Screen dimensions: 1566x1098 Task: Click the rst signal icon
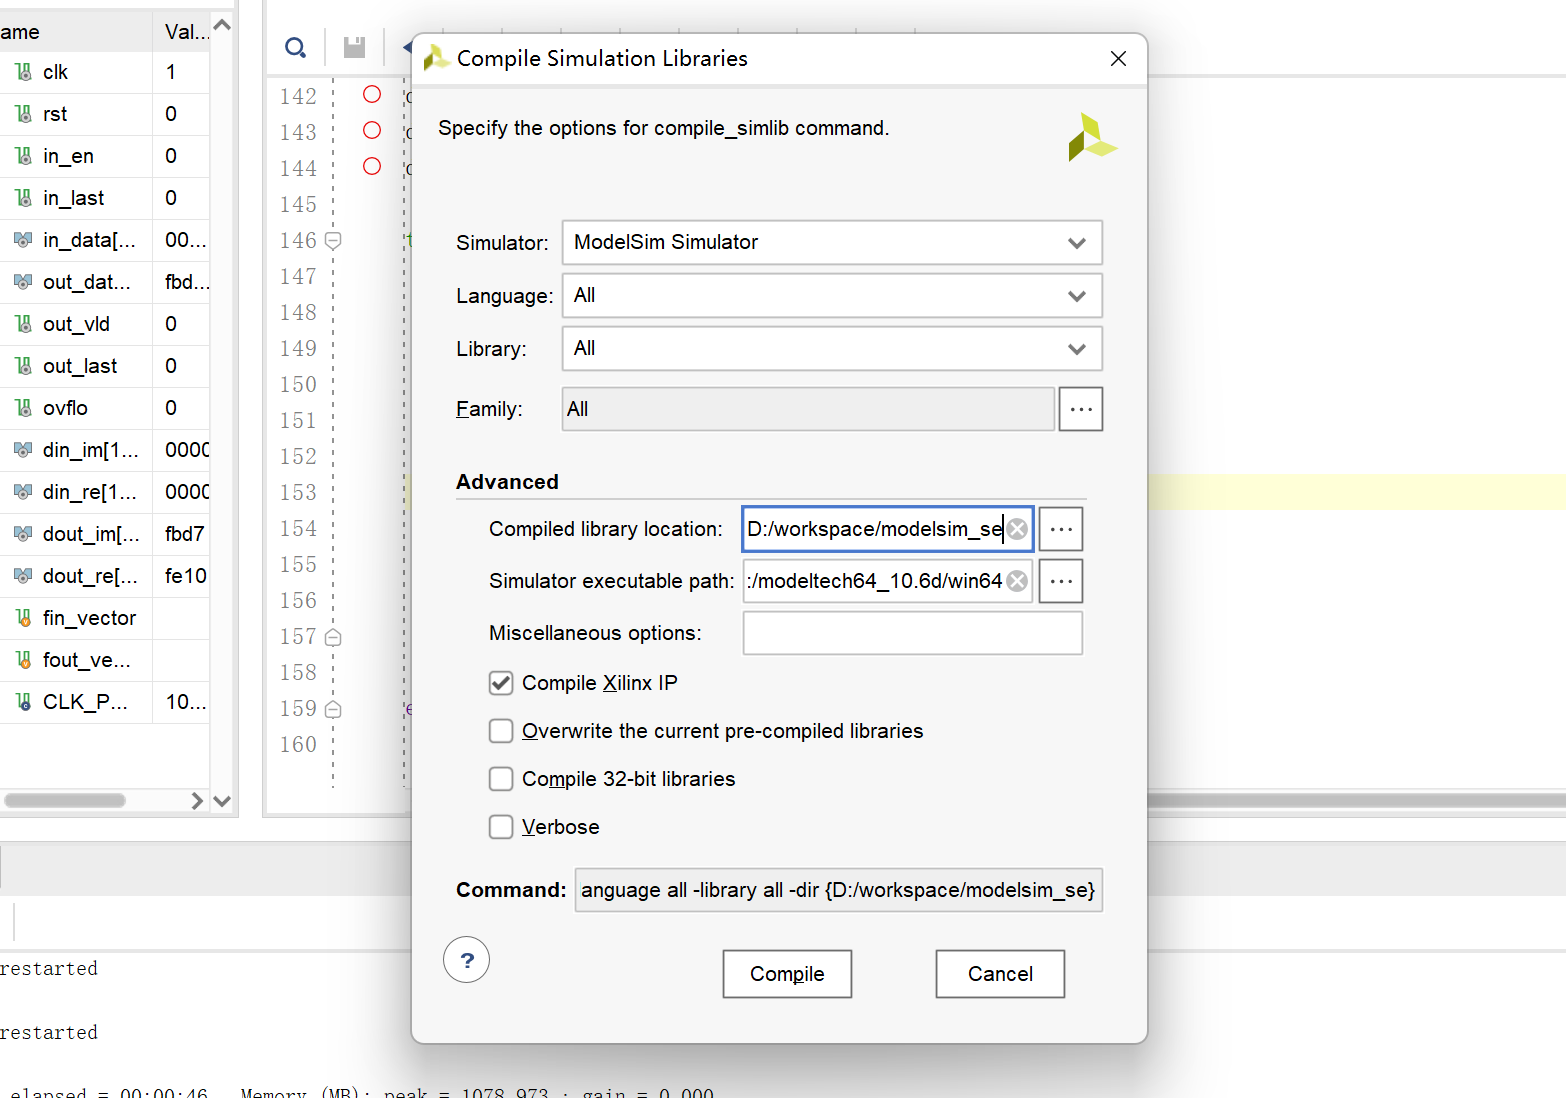(x=23, y=114)
